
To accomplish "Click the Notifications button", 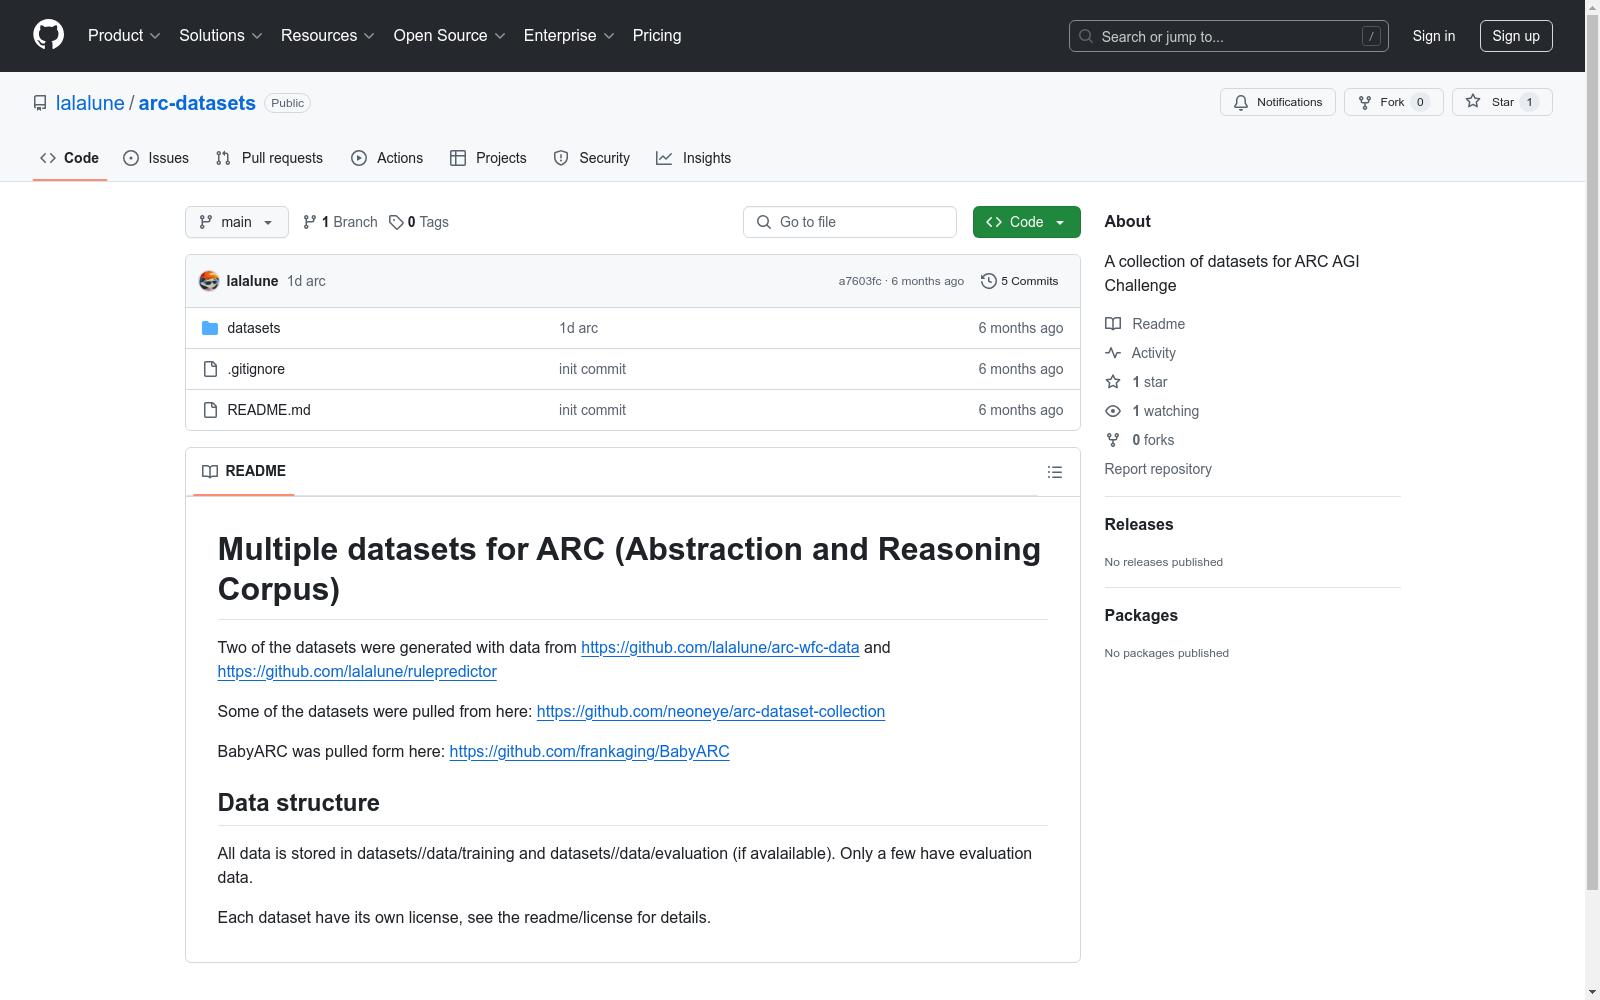I will pyautogui.click(x=1278, y=102).
